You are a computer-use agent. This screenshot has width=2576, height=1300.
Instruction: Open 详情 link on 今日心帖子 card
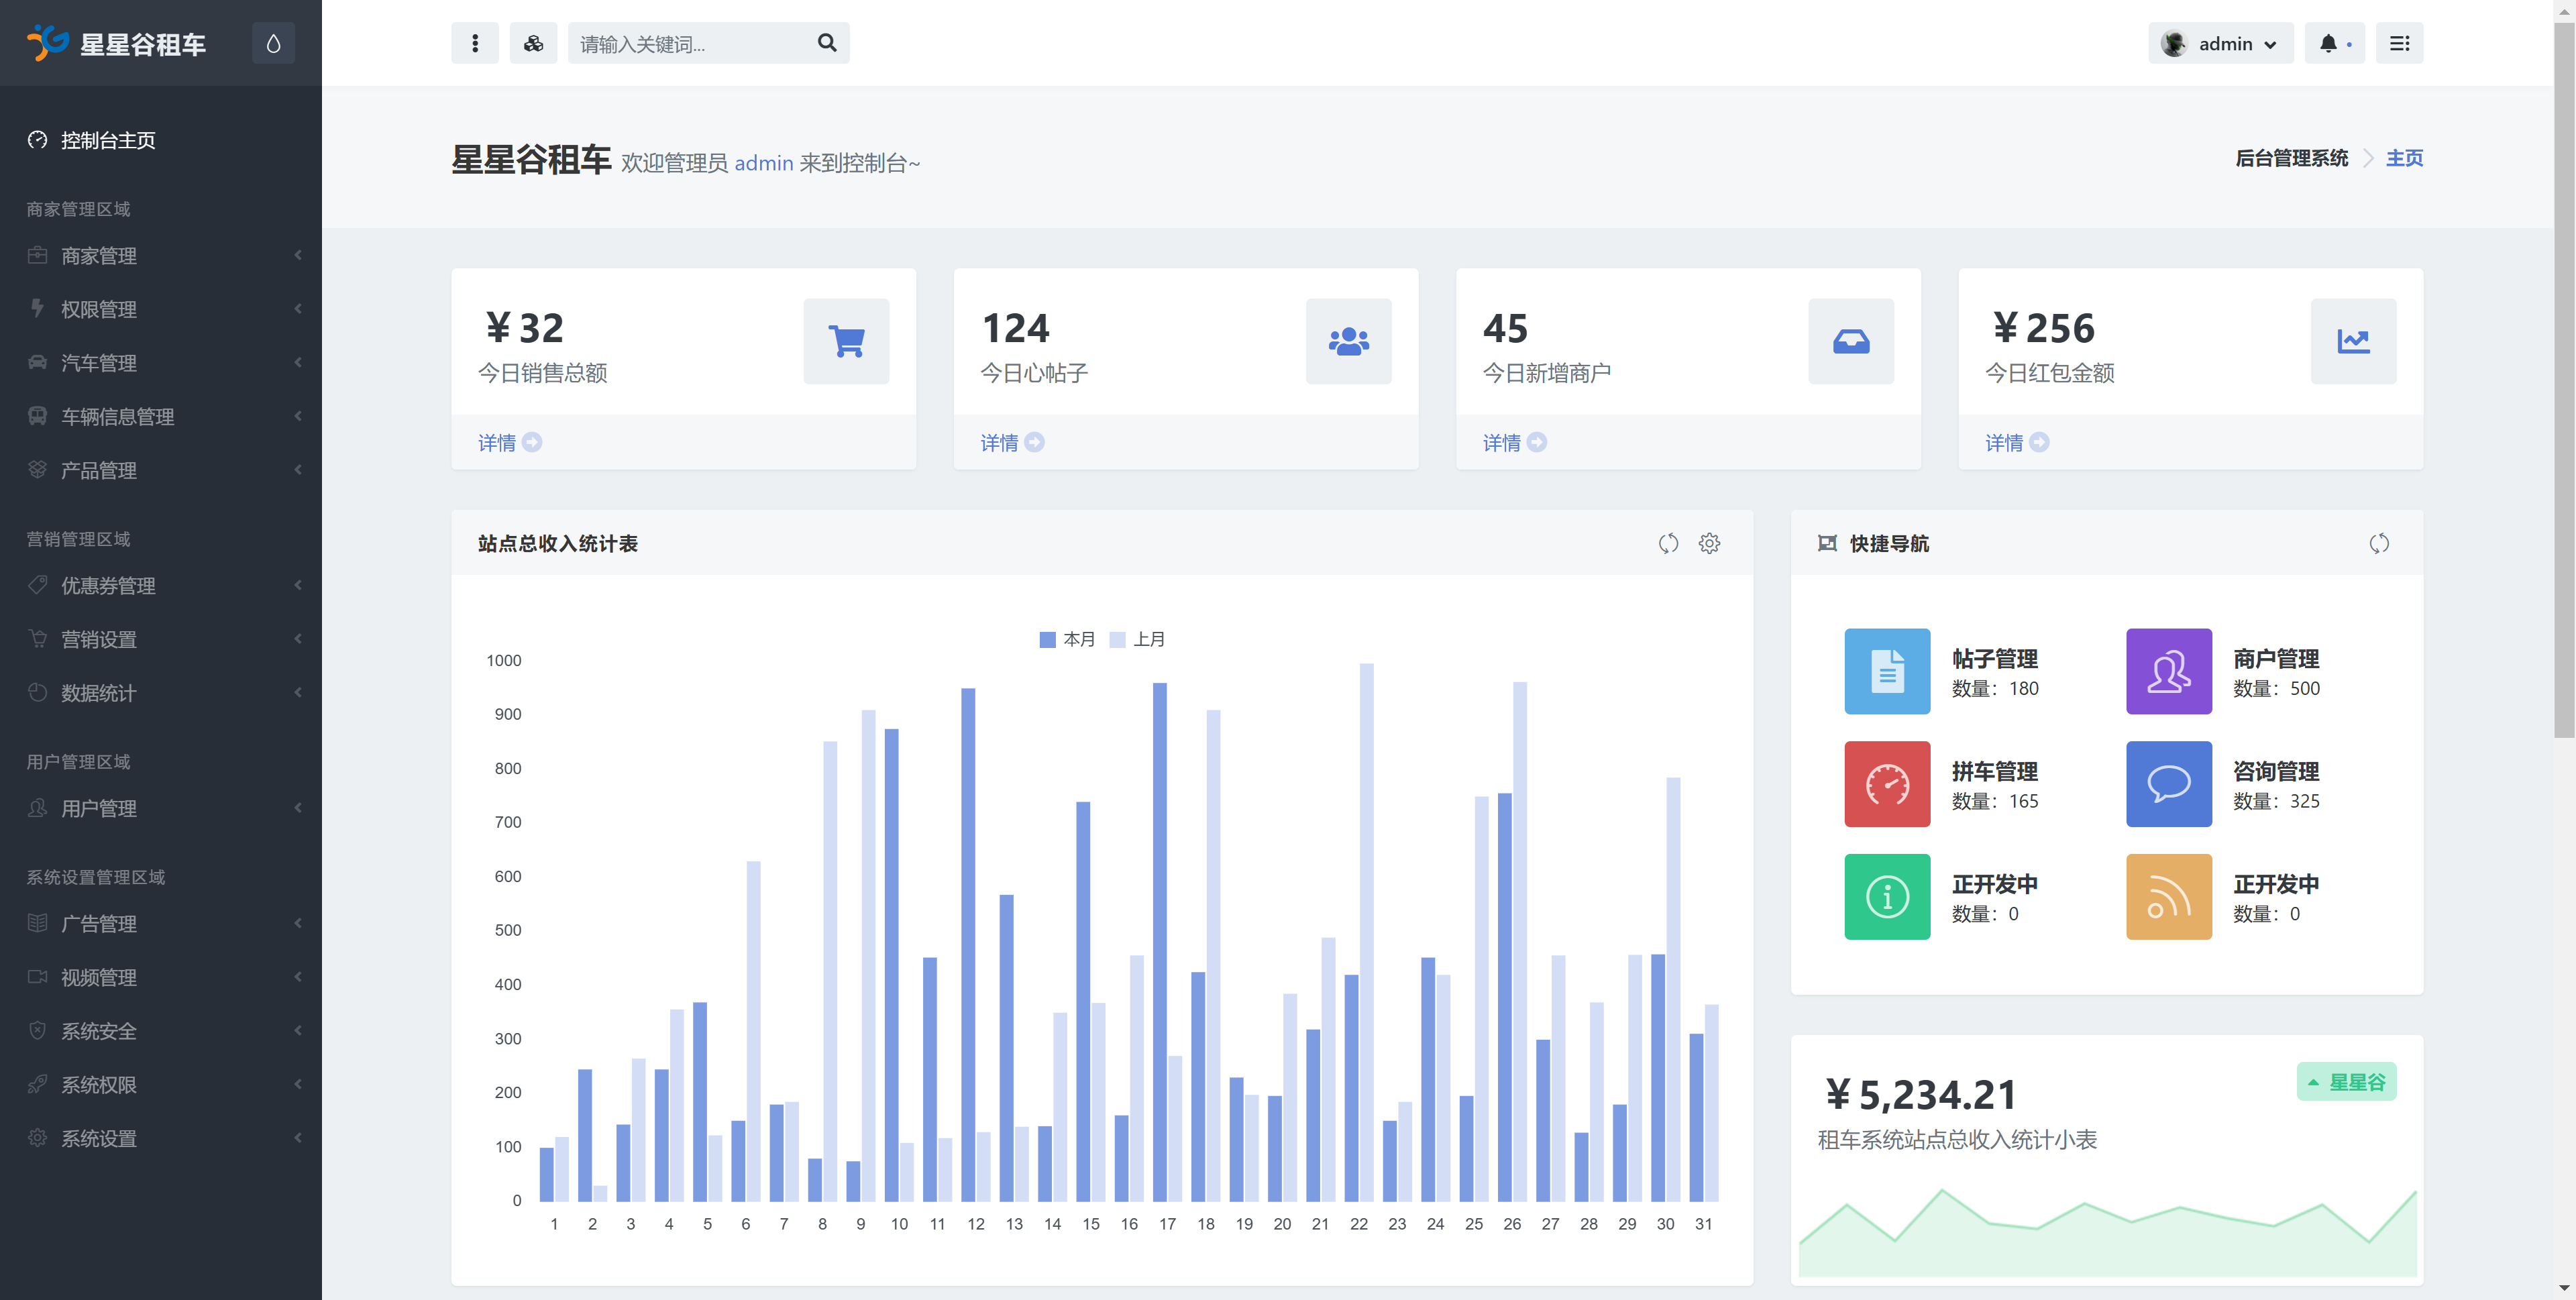(x=1012, y=442)
